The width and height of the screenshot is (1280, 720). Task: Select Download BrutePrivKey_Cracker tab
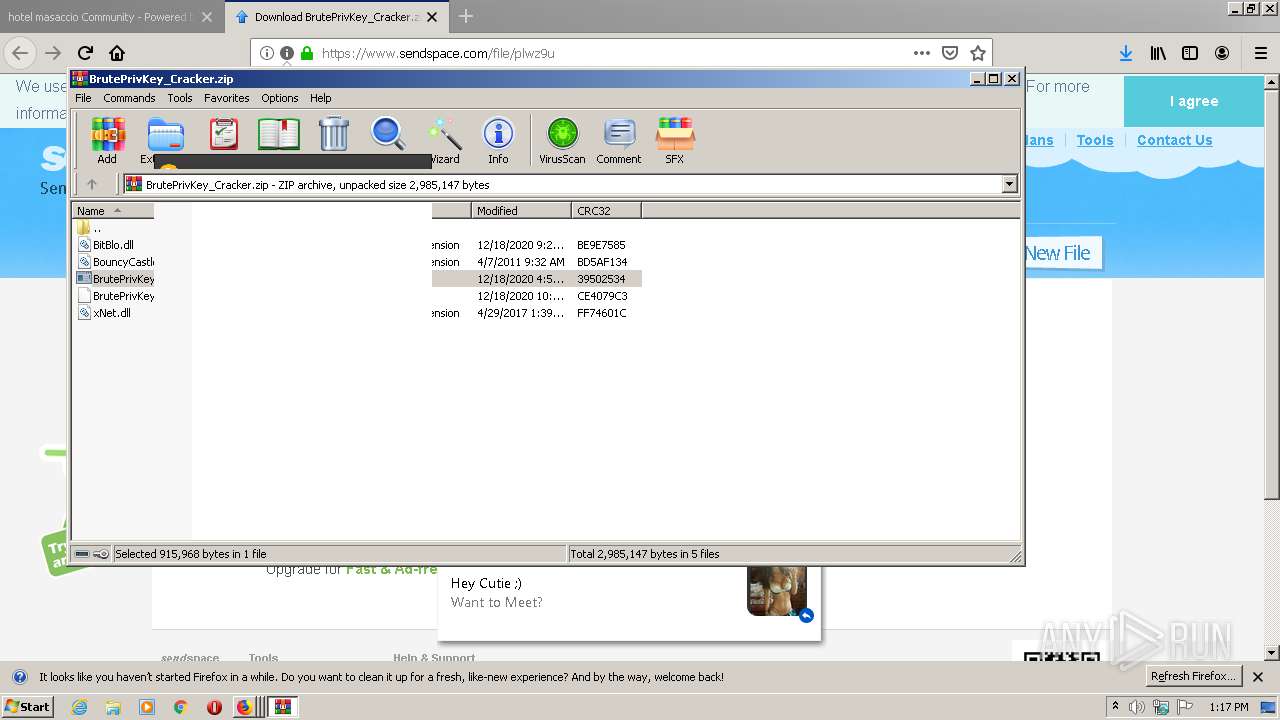click(338, 17)
